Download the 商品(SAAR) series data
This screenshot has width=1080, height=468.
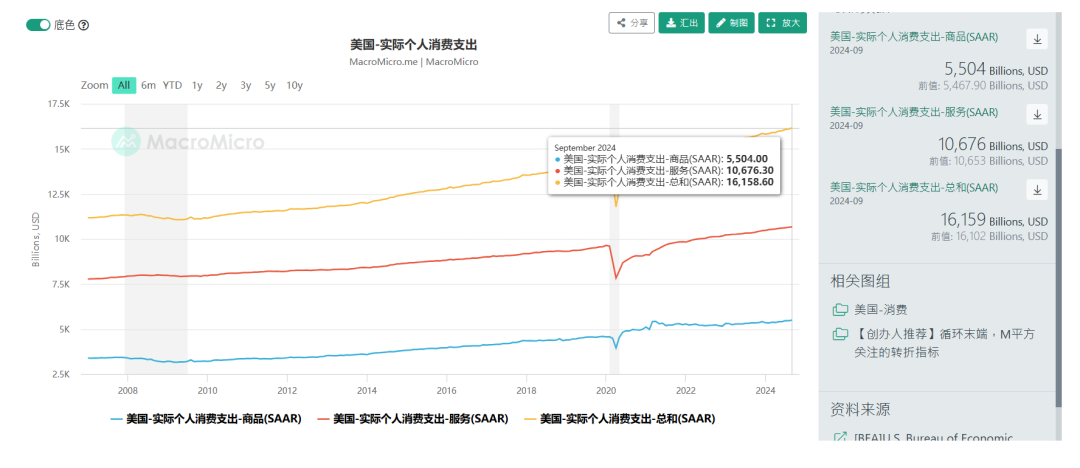[1037, 39]
